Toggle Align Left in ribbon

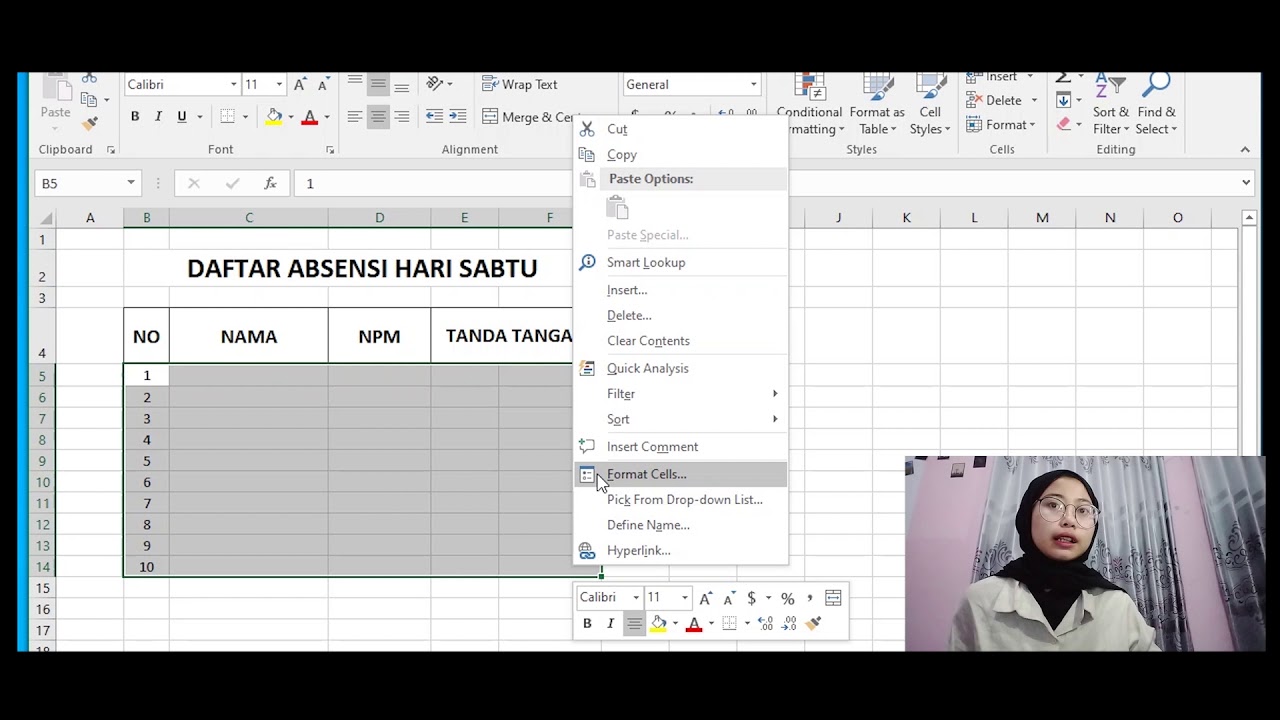(354, 117)
